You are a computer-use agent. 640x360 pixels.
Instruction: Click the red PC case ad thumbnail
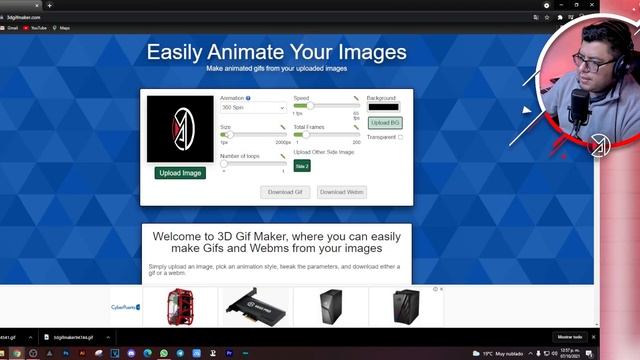click(x=180, y=307)
